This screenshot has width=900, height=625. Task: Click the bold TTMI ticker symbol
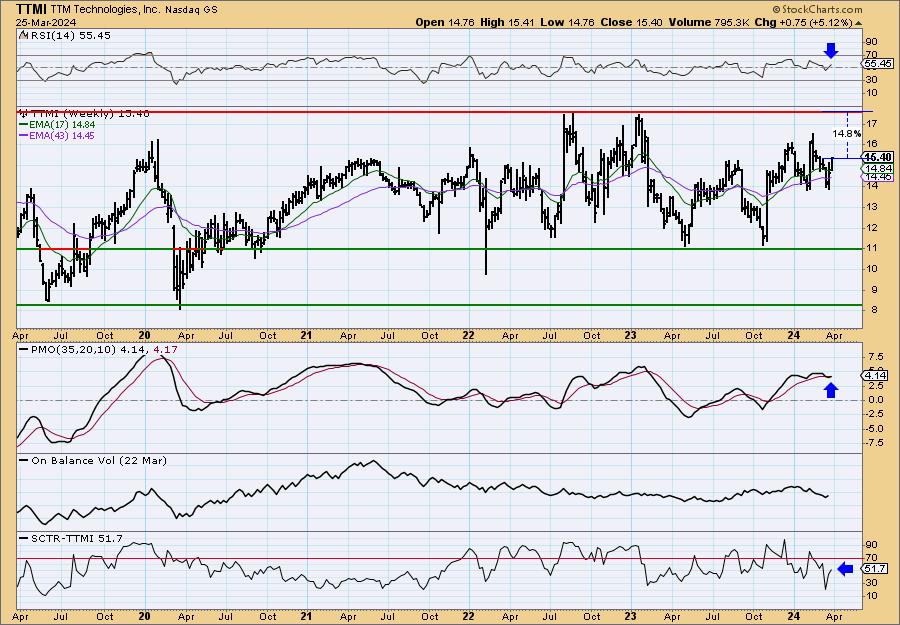click(31, 9)
